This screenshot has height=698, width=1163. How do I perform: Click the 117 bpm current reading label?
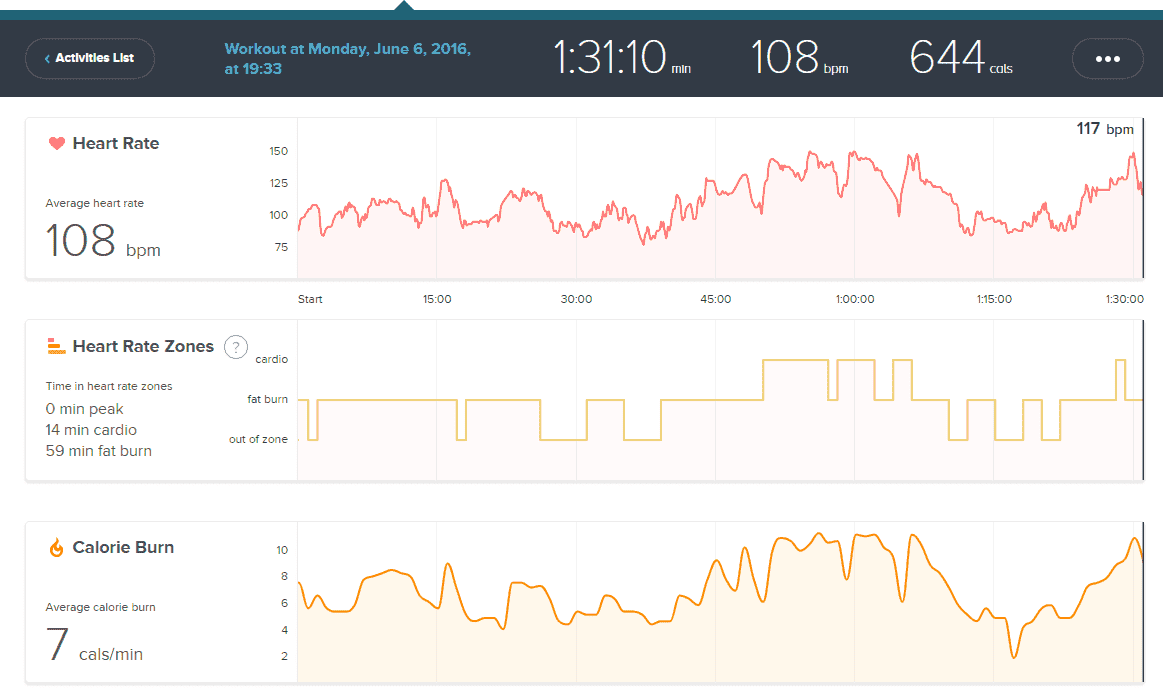tap(1105, 129)
